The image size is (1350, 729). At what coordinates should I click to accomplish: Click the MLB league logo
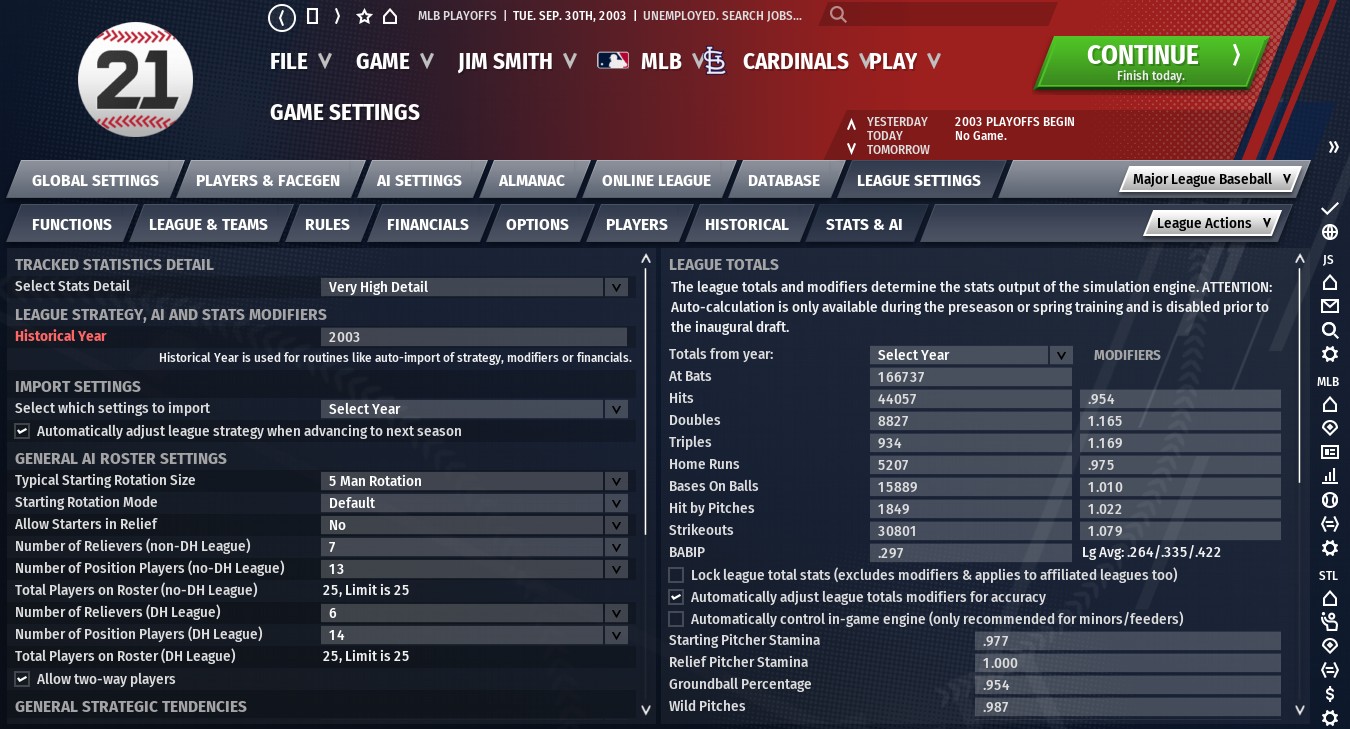[x=613, y=61]
